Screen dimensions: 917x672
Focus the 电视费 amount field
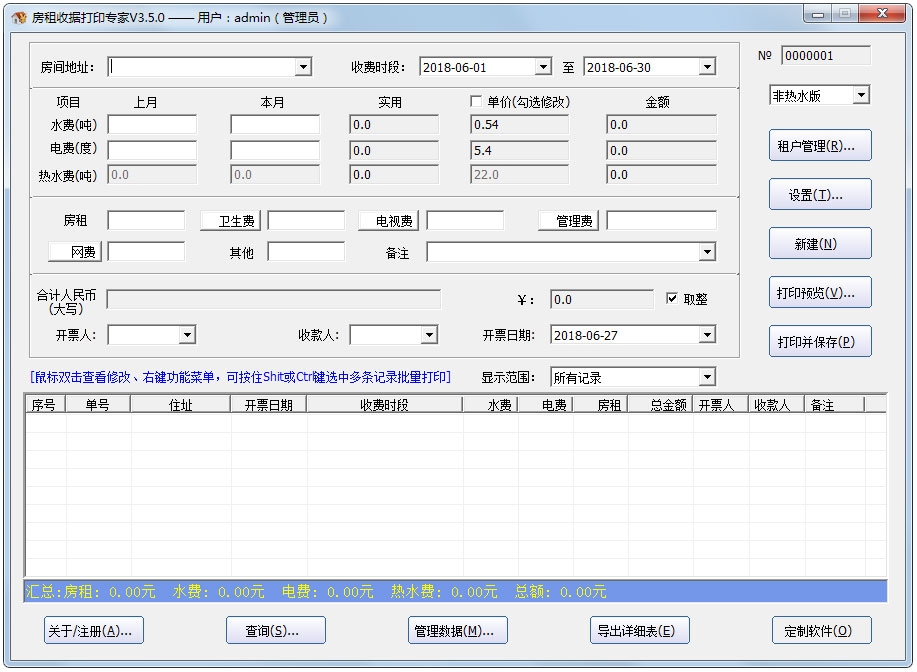tap(465, 221)
